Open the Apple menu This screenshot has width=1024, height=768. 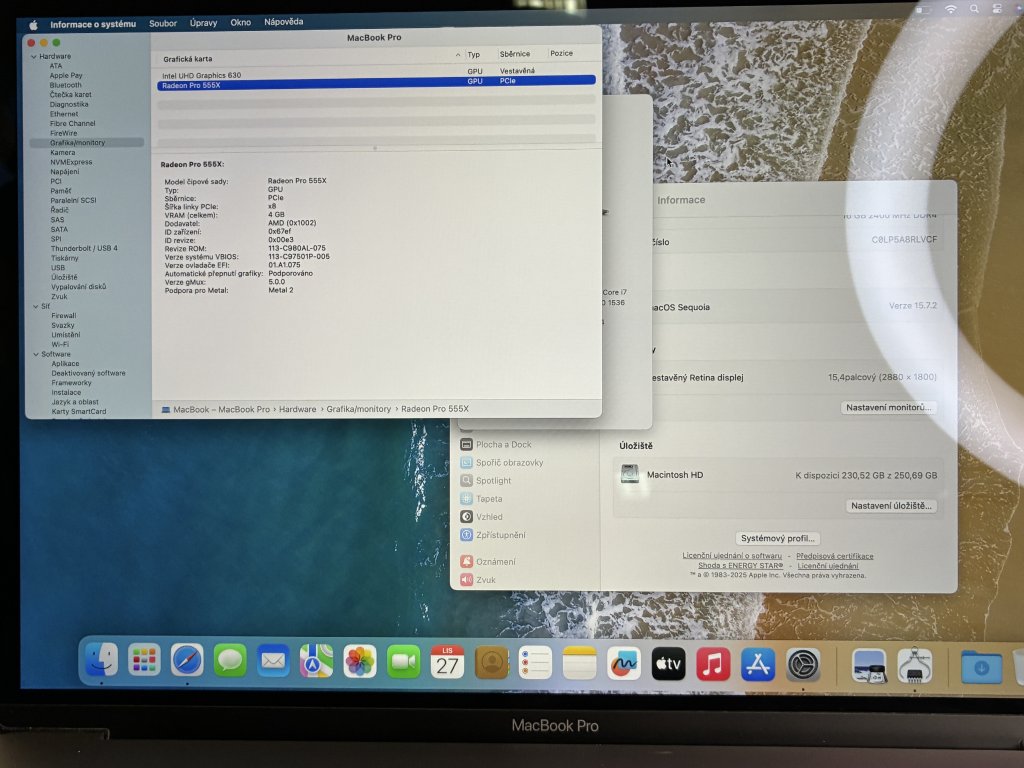(x=33, y=25)
